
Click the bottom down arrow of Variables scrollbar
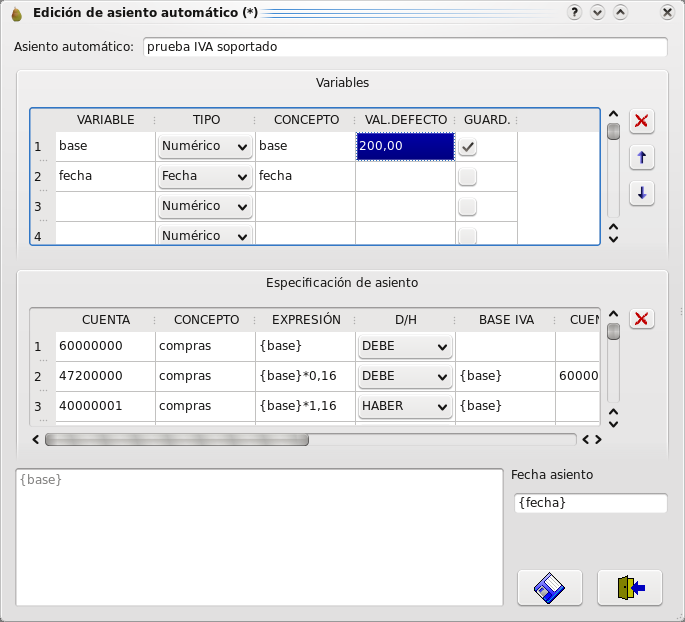click(x=613, y=239)
